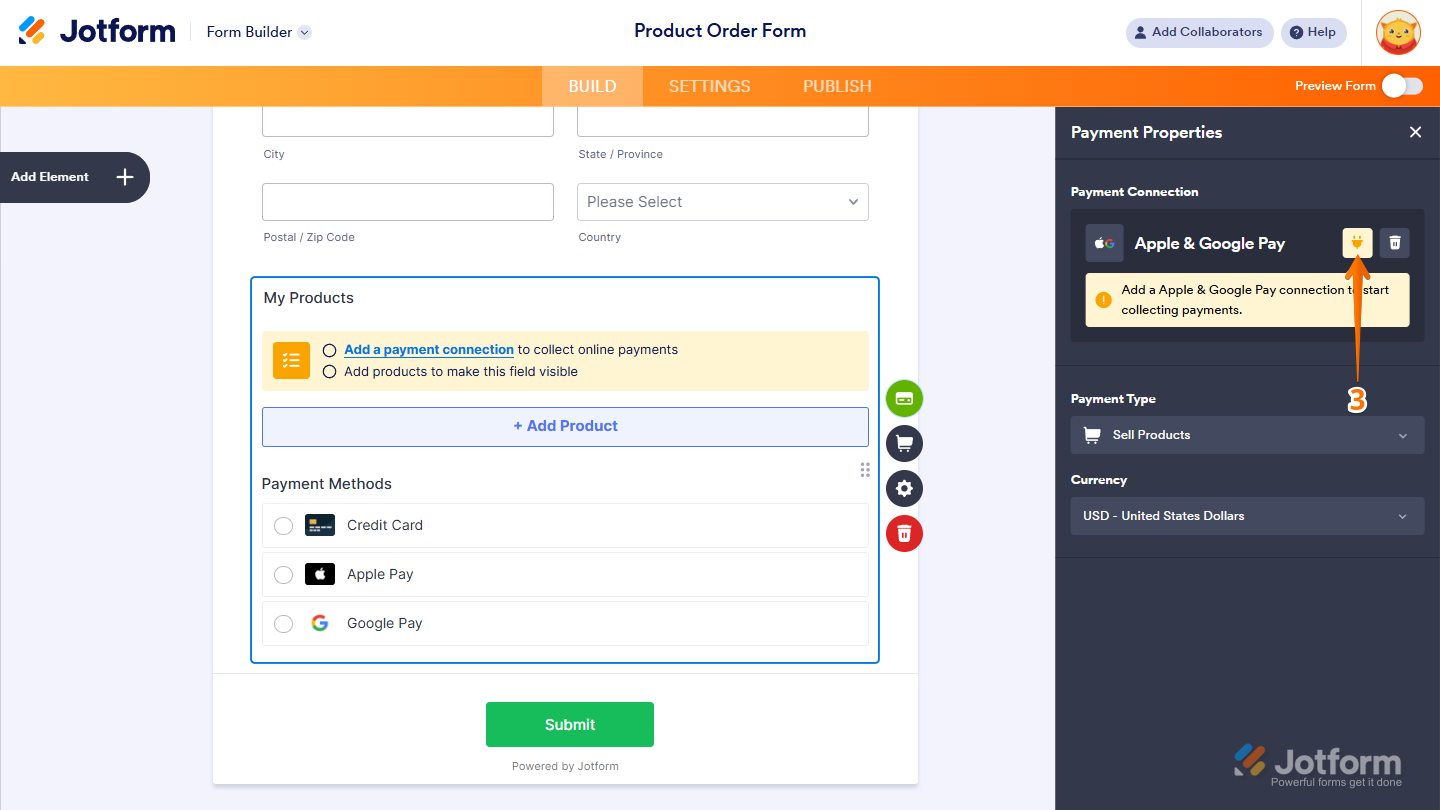The width and height of the screenshot is (1440, 810).
Task: Delete the Apple & Google Pay connection
Action: [1395, 243]
